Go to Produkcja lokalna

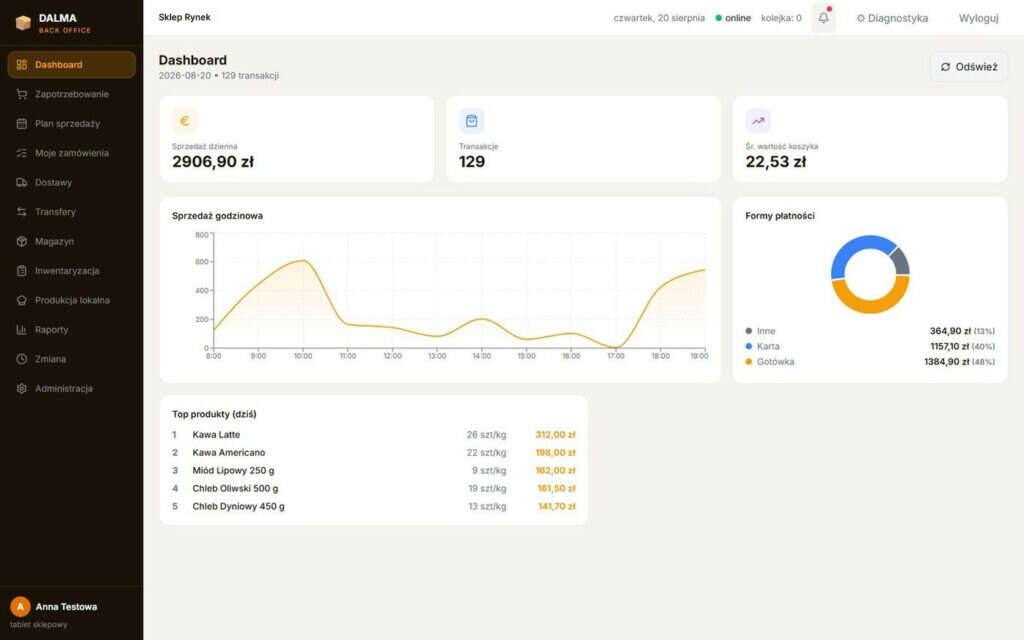click(x=71, y=300)
